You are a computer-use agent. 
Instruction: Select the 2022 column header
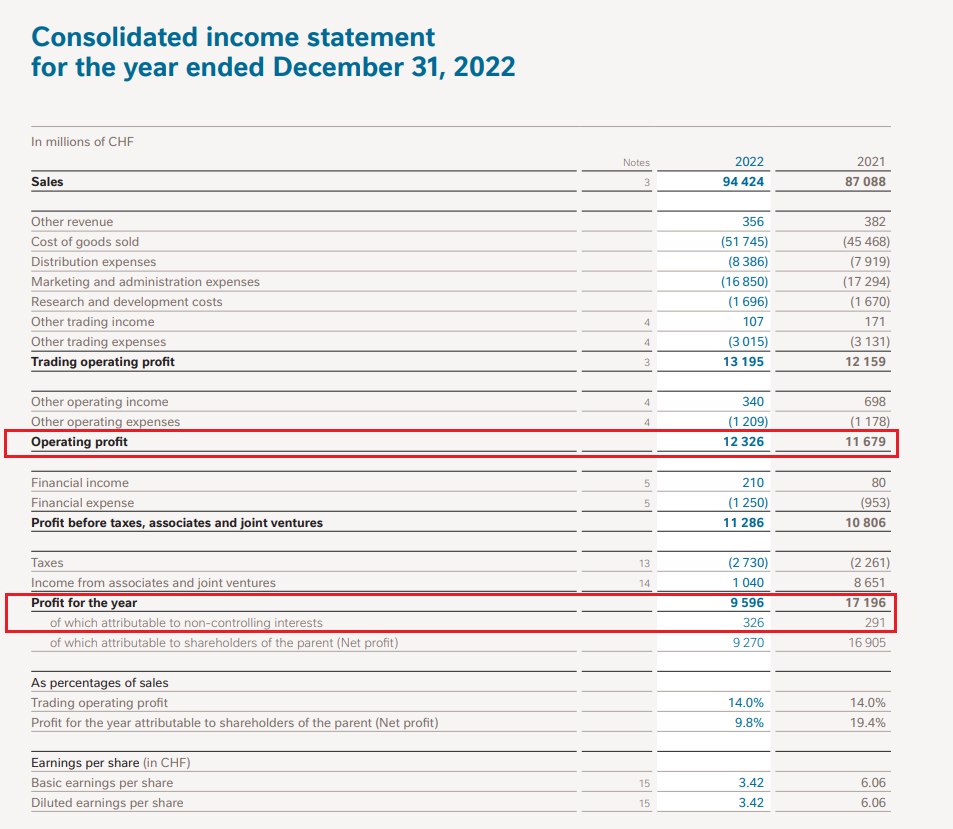[x=749, y=162]
